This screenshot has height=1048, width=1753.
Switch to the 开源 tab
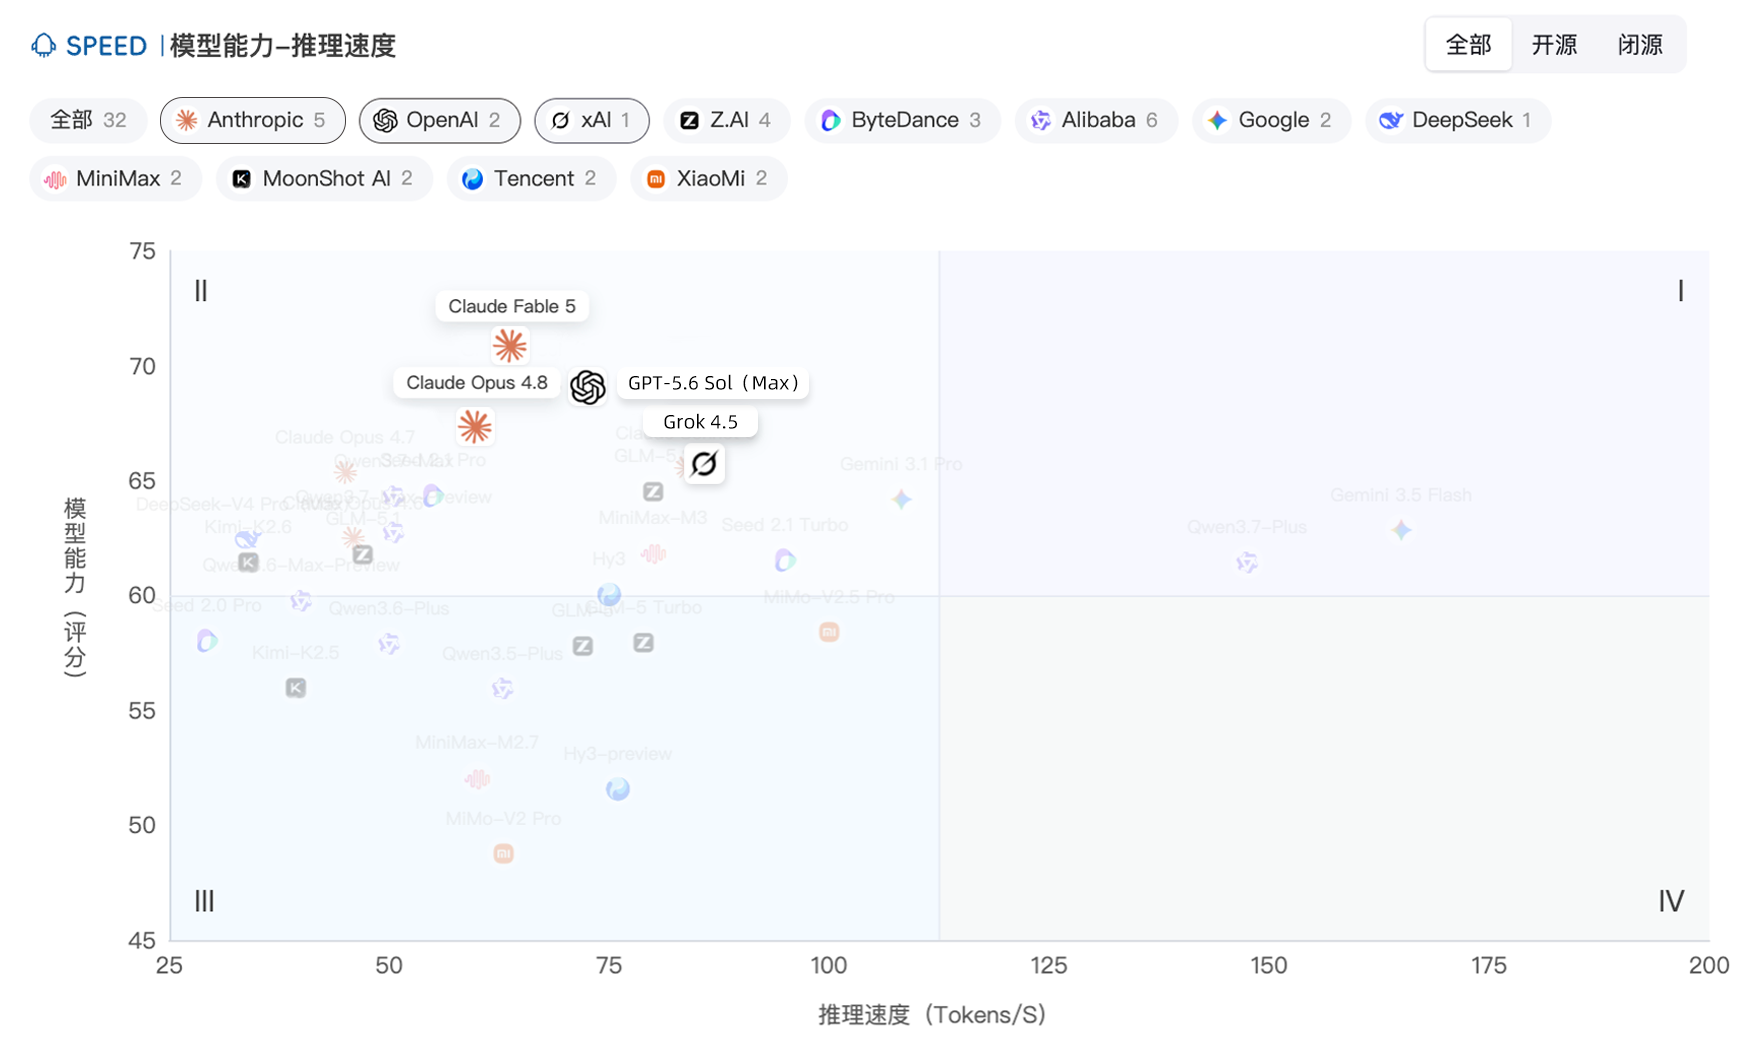click(x=1555, y=44)
